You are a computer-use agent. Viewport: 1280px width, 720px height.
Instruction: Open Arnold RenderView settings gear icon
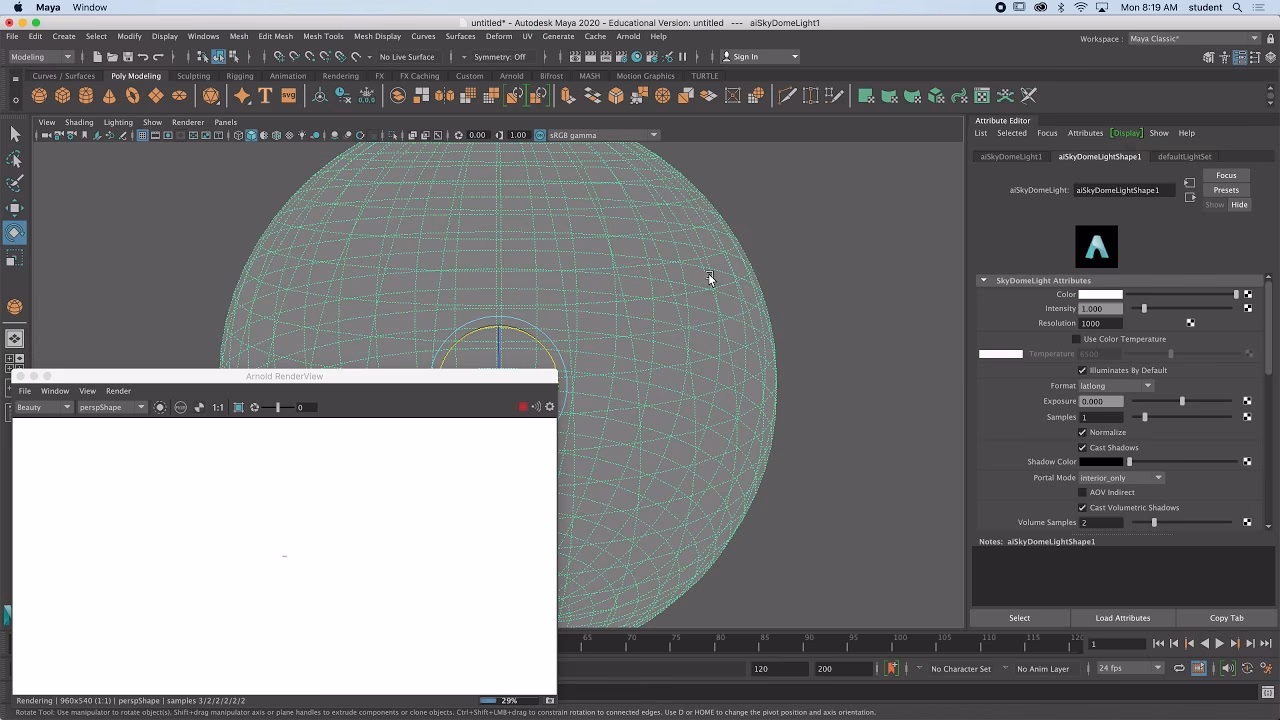click(x=549, y=407)
